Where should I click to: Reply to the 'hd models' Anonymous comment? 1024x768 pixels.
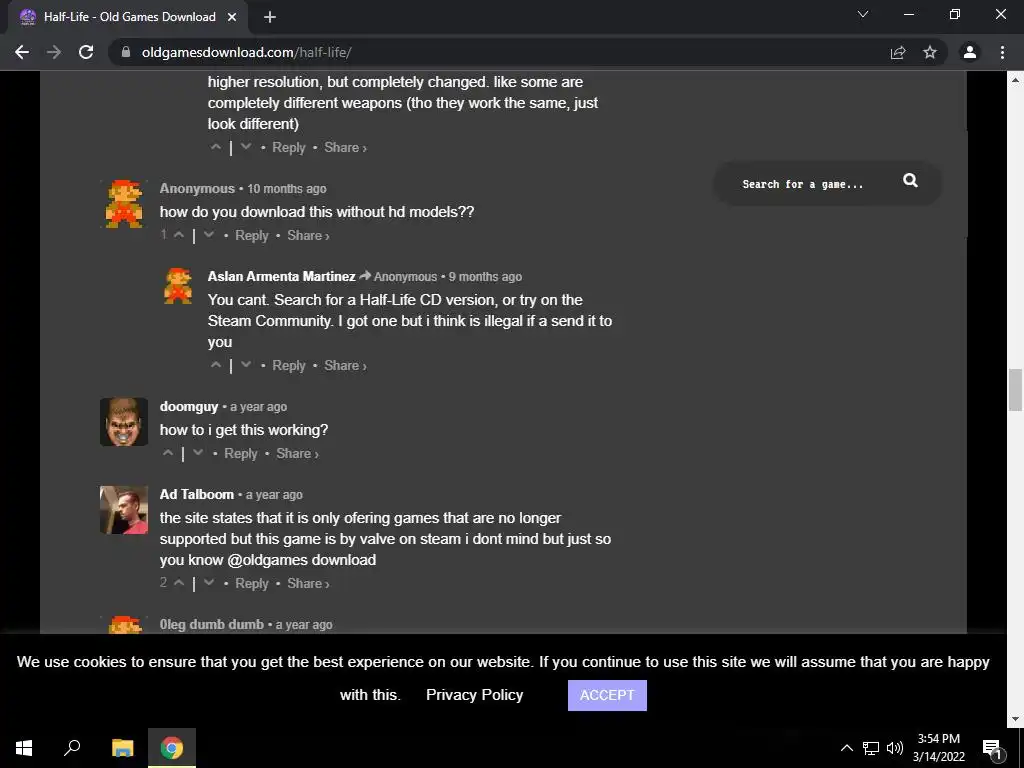tap(251, 235)
